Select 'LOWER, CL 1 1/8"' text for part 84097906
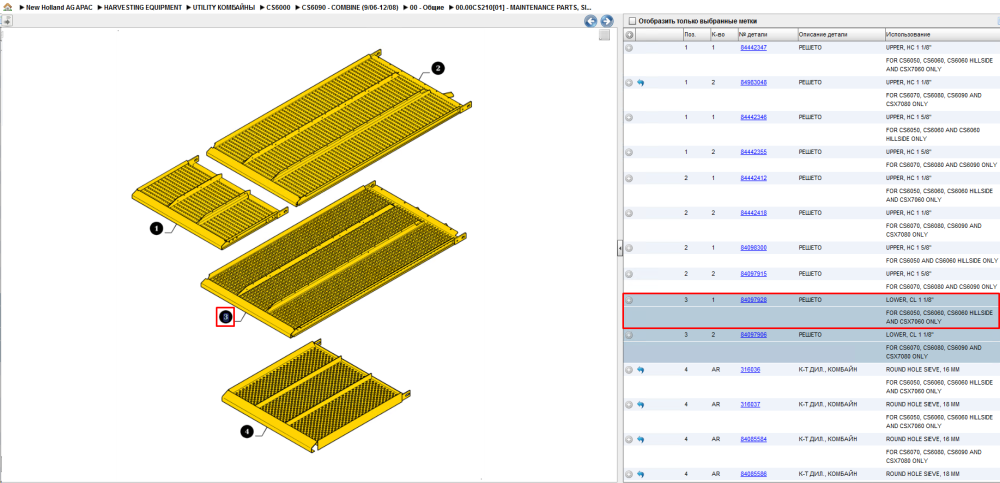This screenshot has width=1000, height=483. 911,334
